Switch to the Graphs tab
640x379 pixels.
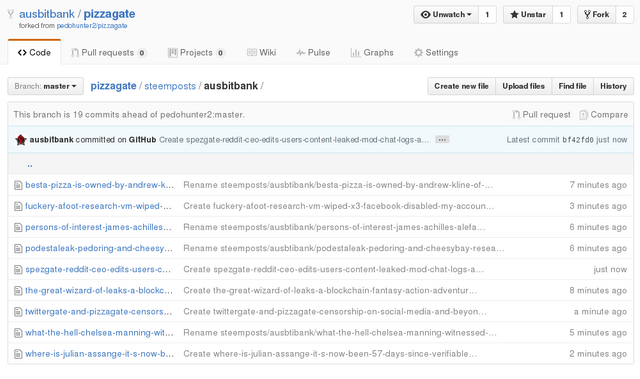(x=372, y=53)
